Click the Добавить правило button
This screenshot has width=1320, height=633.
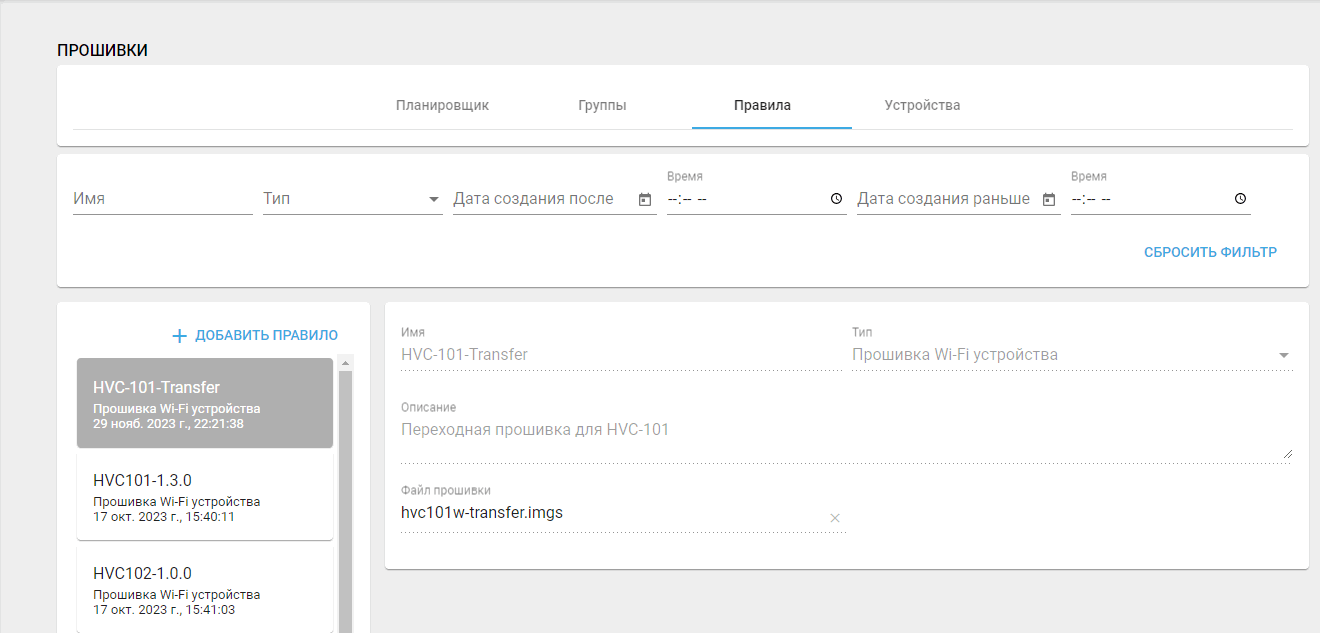click(266, 336)
